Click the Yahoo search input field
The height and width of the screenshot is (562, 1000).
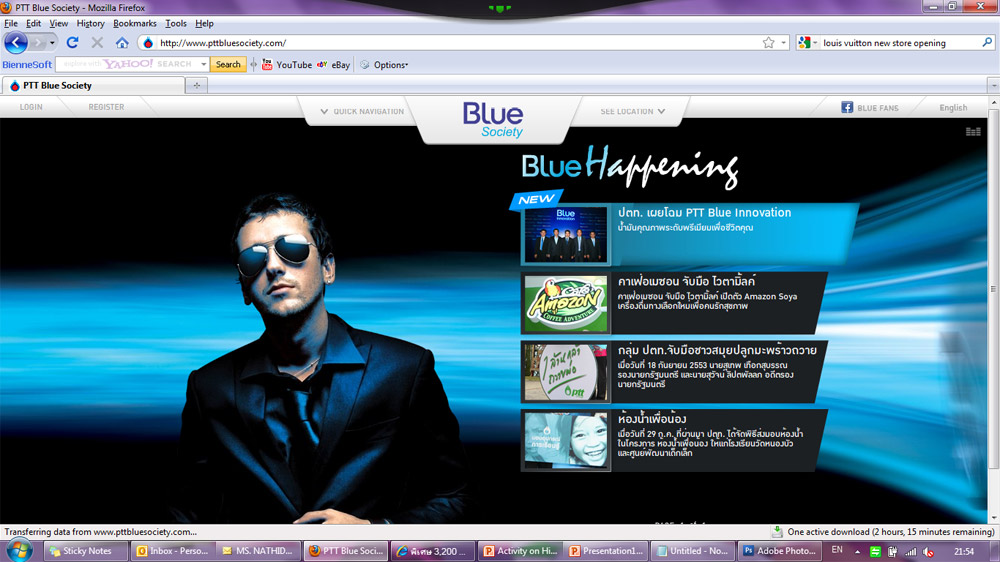tap(128, 64)
